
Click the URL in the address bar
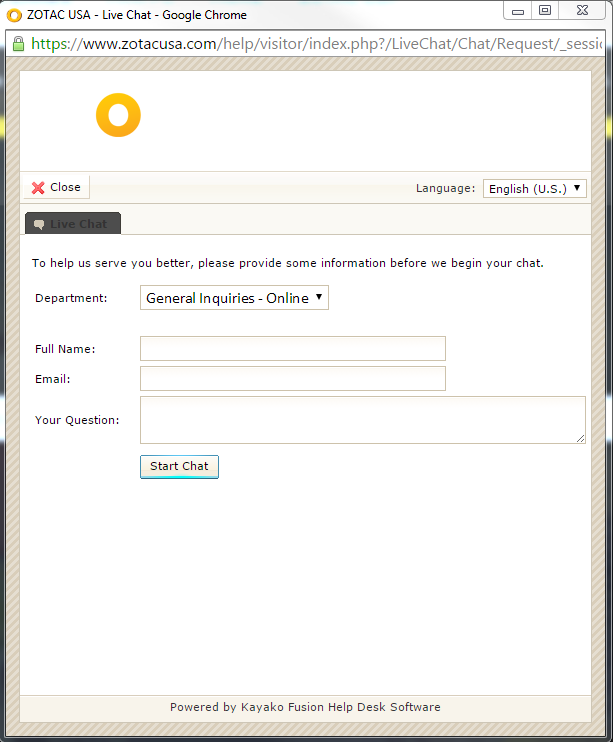[x=316, y=44]
